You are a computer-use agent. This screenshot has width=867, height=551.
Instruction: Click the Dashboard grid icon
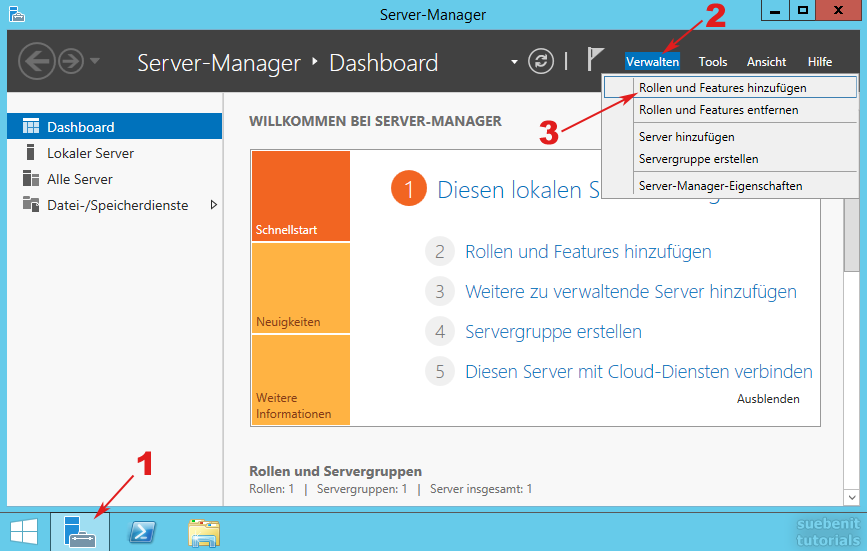click(31, 126)
